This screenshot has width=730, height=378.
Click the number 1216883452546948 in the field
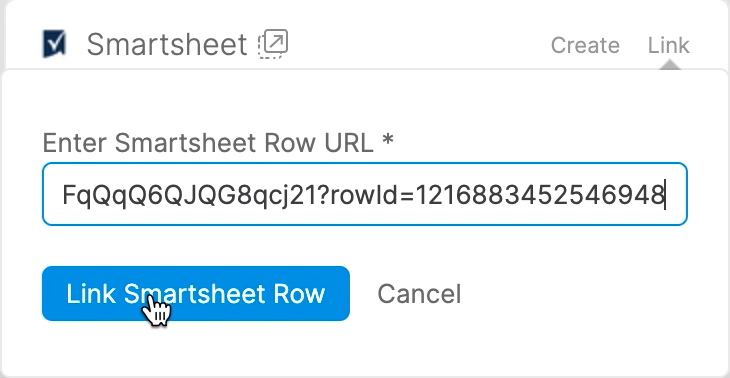[x=539, y=195]
